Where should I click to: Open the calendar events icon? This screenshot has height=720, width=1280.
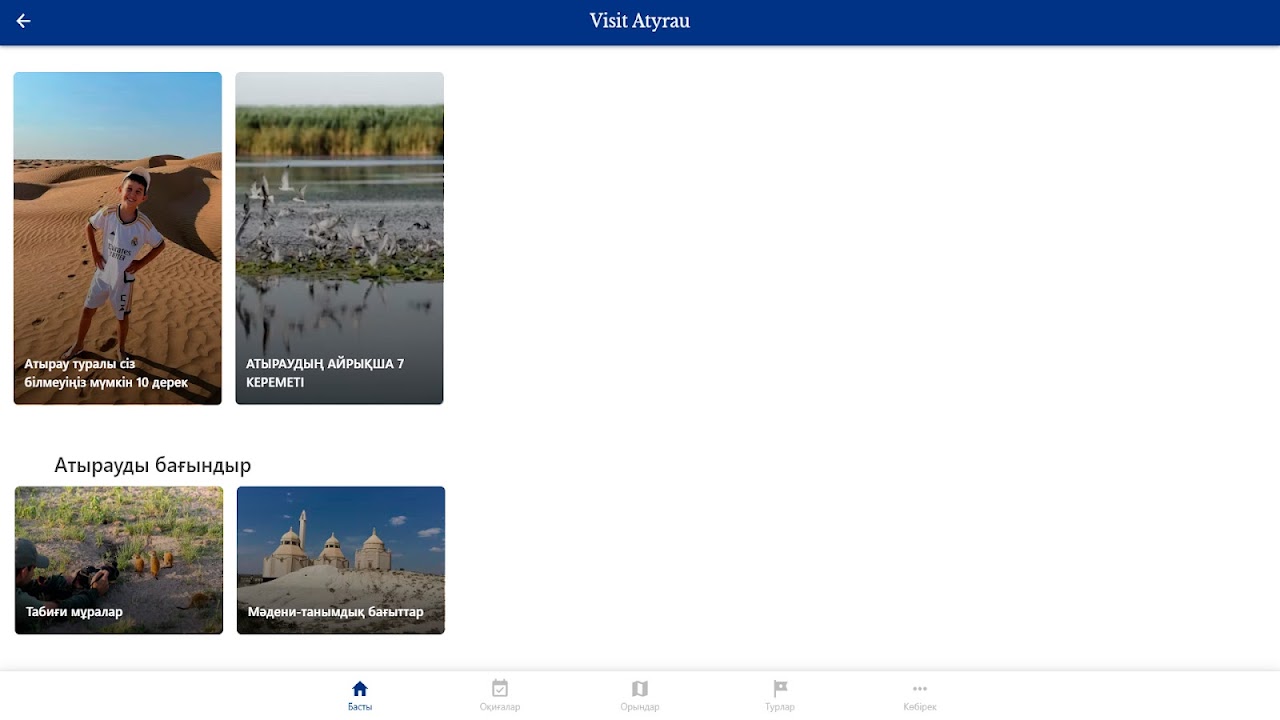(500, 688)
